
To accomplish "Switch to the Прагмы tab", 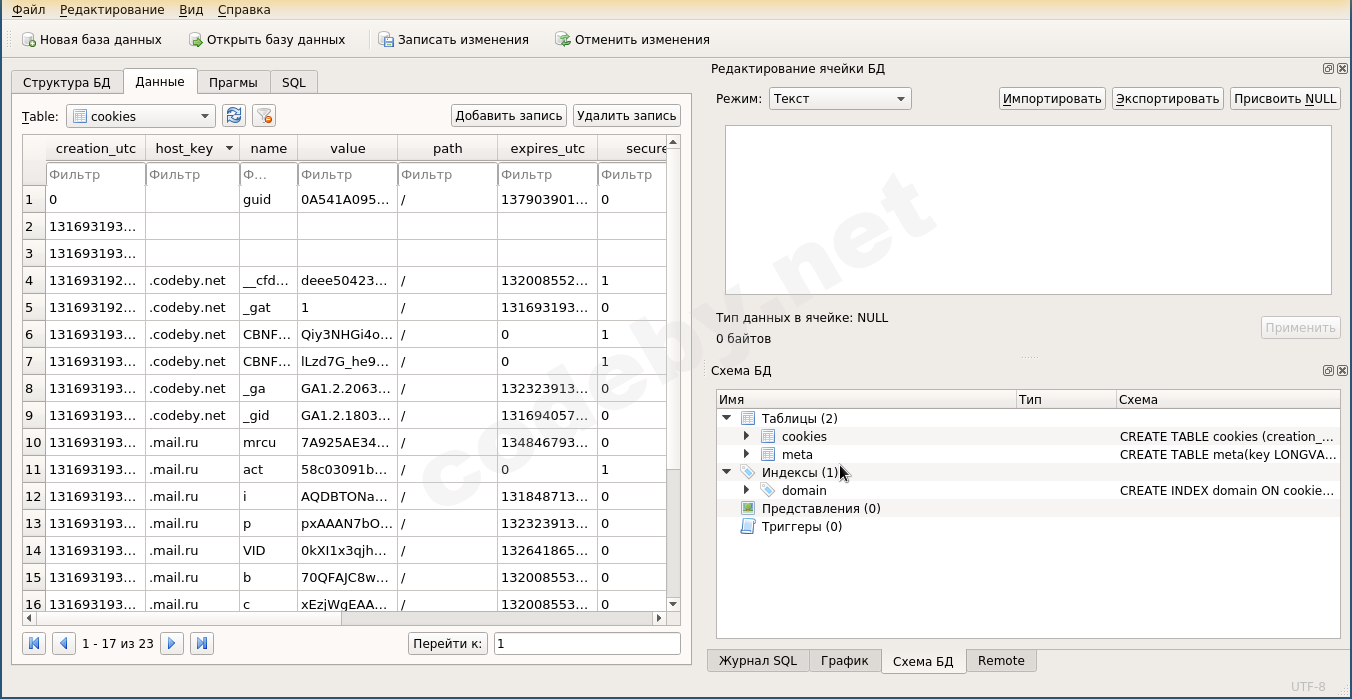I will click(233, 82).
